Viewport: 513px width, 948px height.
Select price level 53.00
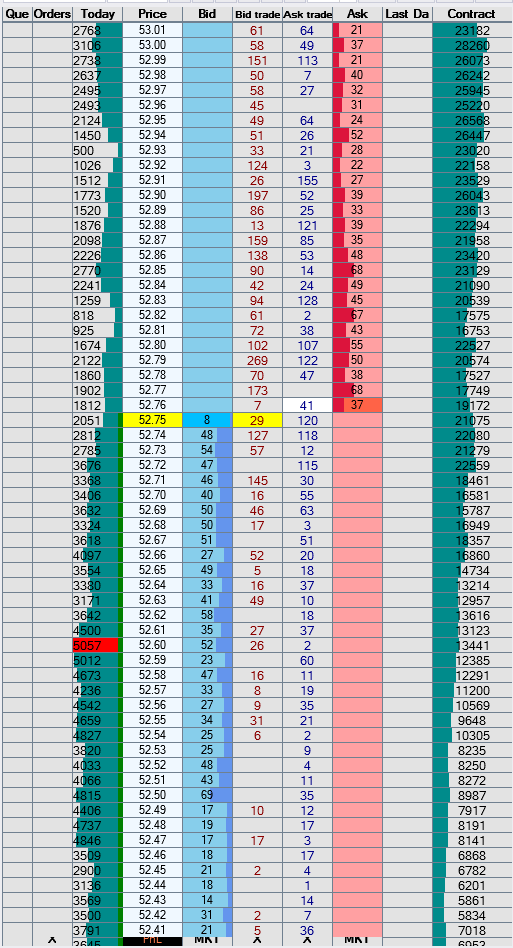click(x=152, y=45)
